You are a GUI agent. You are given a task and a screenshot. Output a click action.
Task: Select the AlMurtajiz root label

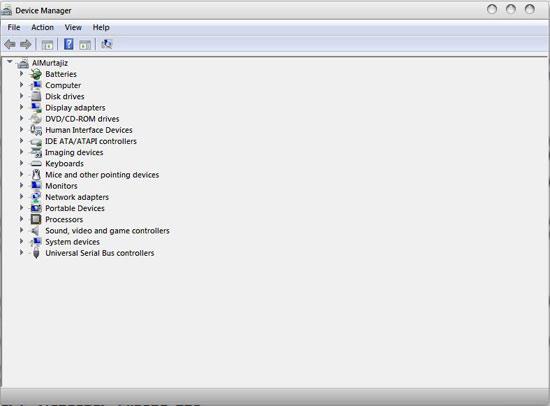pyautogui.click(x=50, y=63)
